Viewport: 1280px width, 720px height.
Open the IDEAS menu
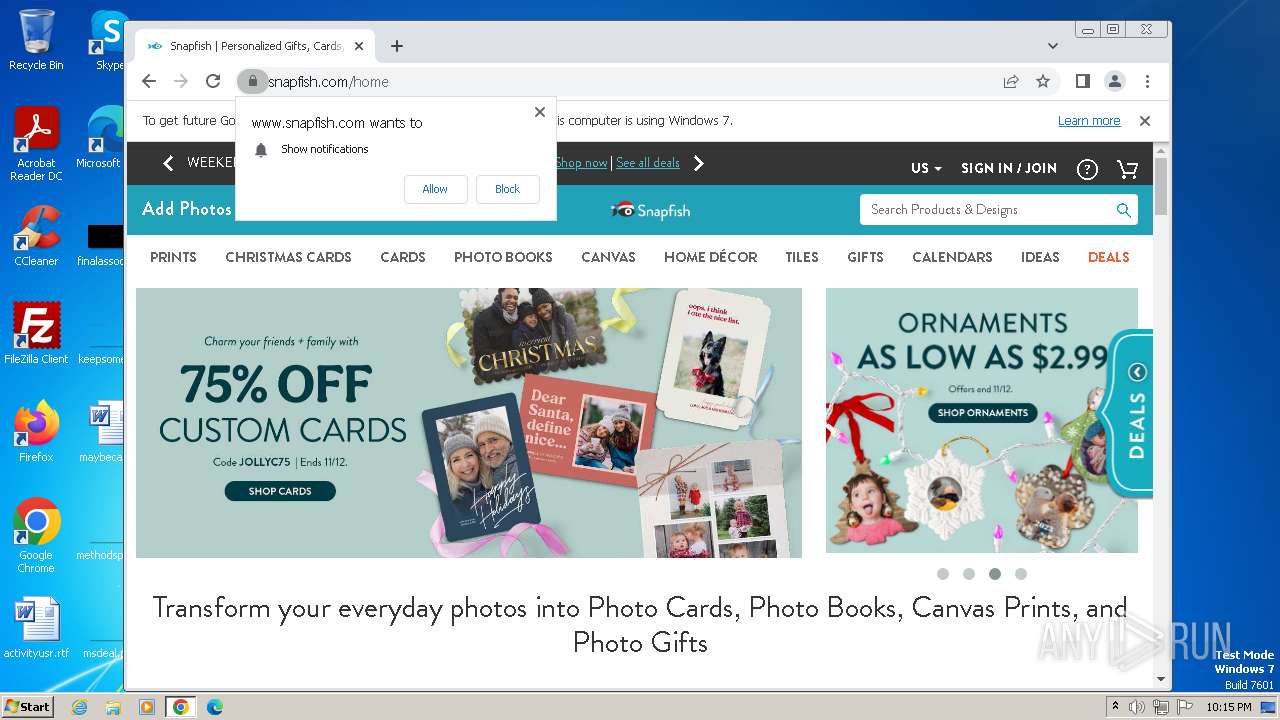point(1040,257)
